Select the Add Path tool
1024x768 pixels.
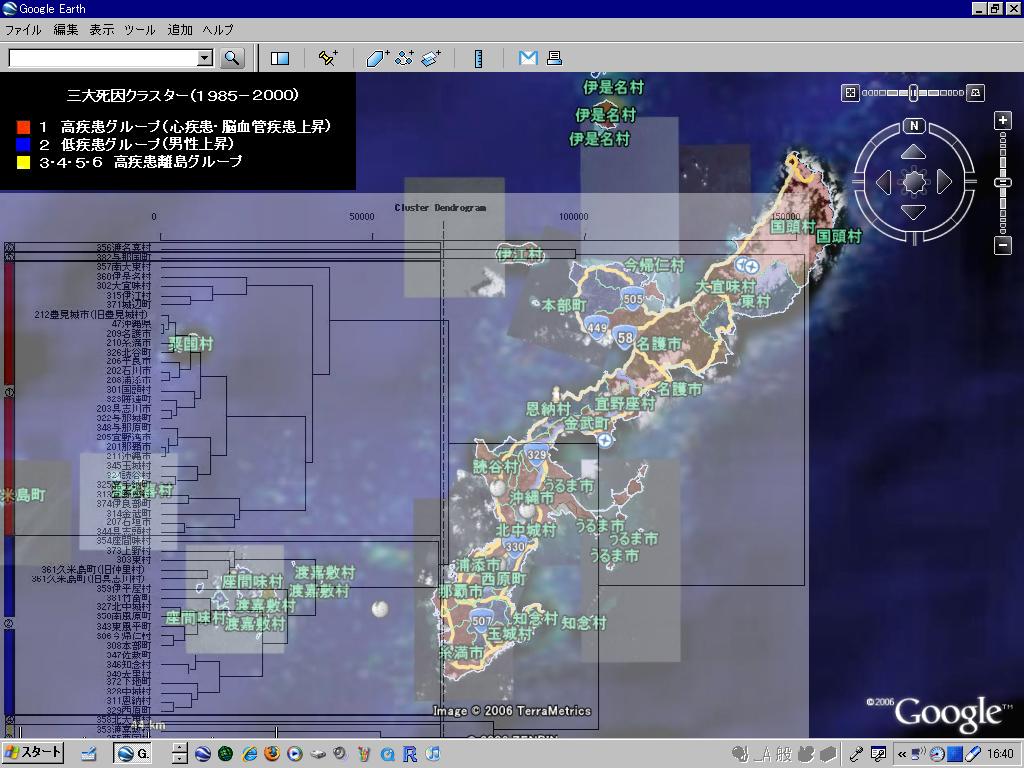404,58
